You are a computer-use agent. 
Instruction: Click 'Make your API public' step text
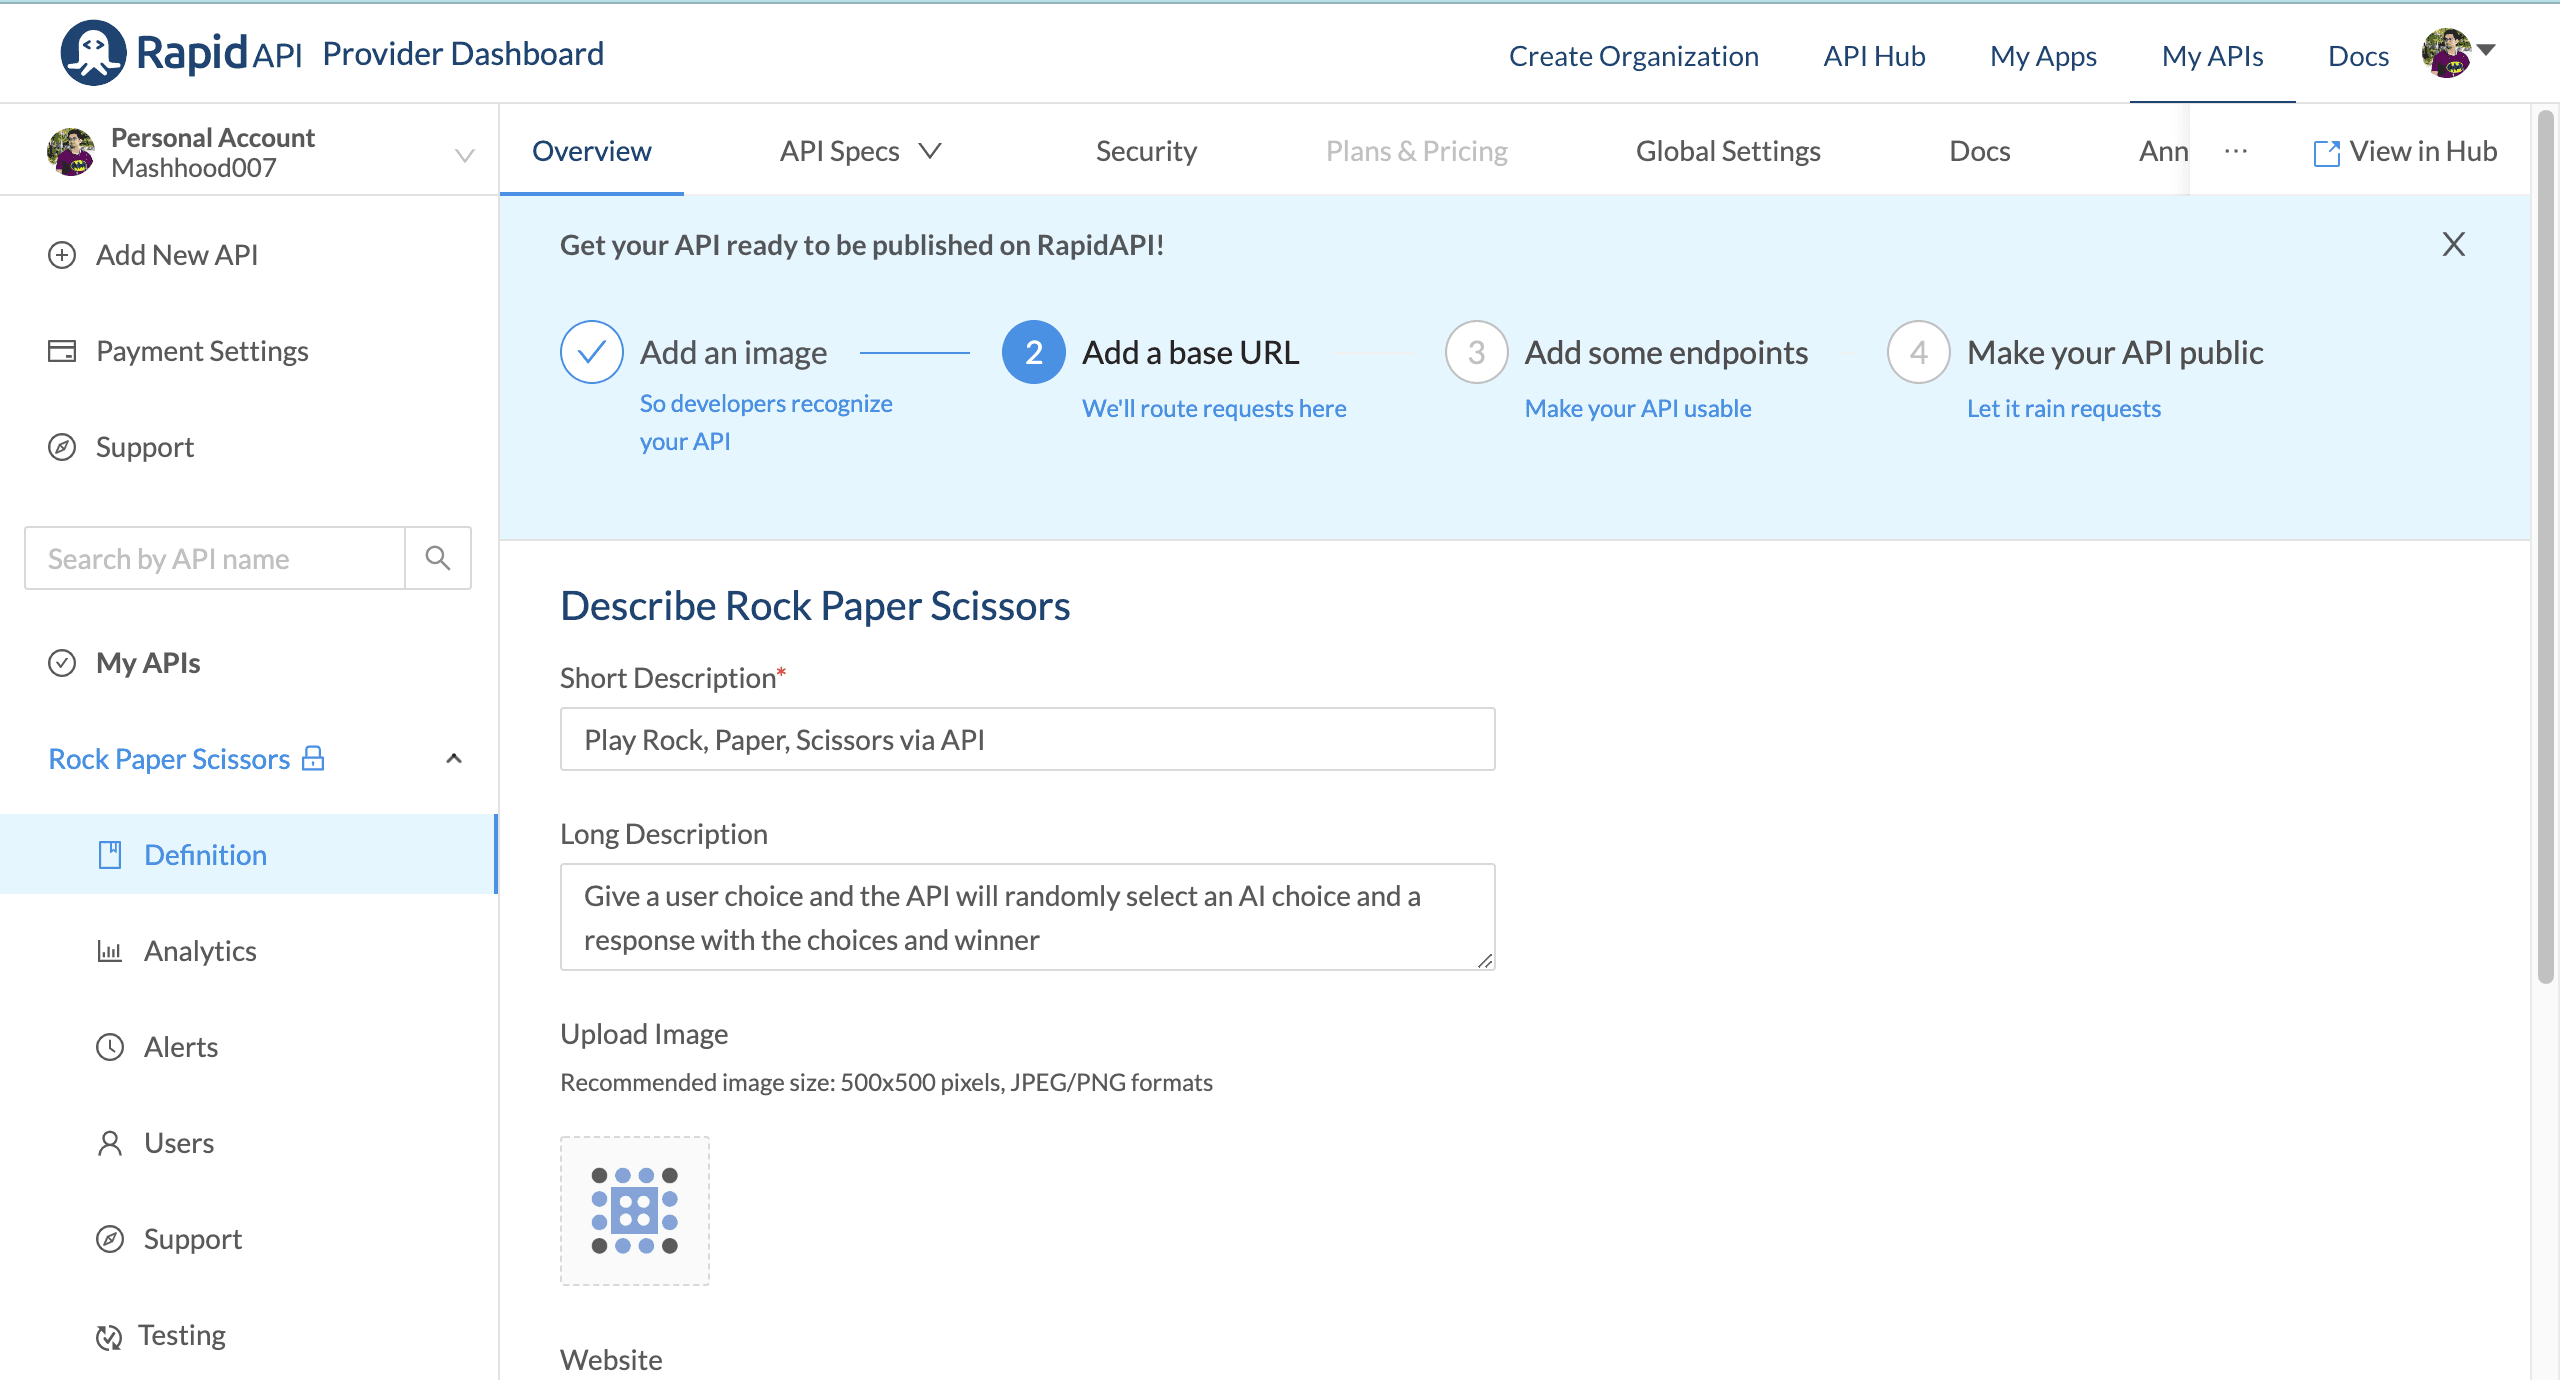(x=2115, y=352)
